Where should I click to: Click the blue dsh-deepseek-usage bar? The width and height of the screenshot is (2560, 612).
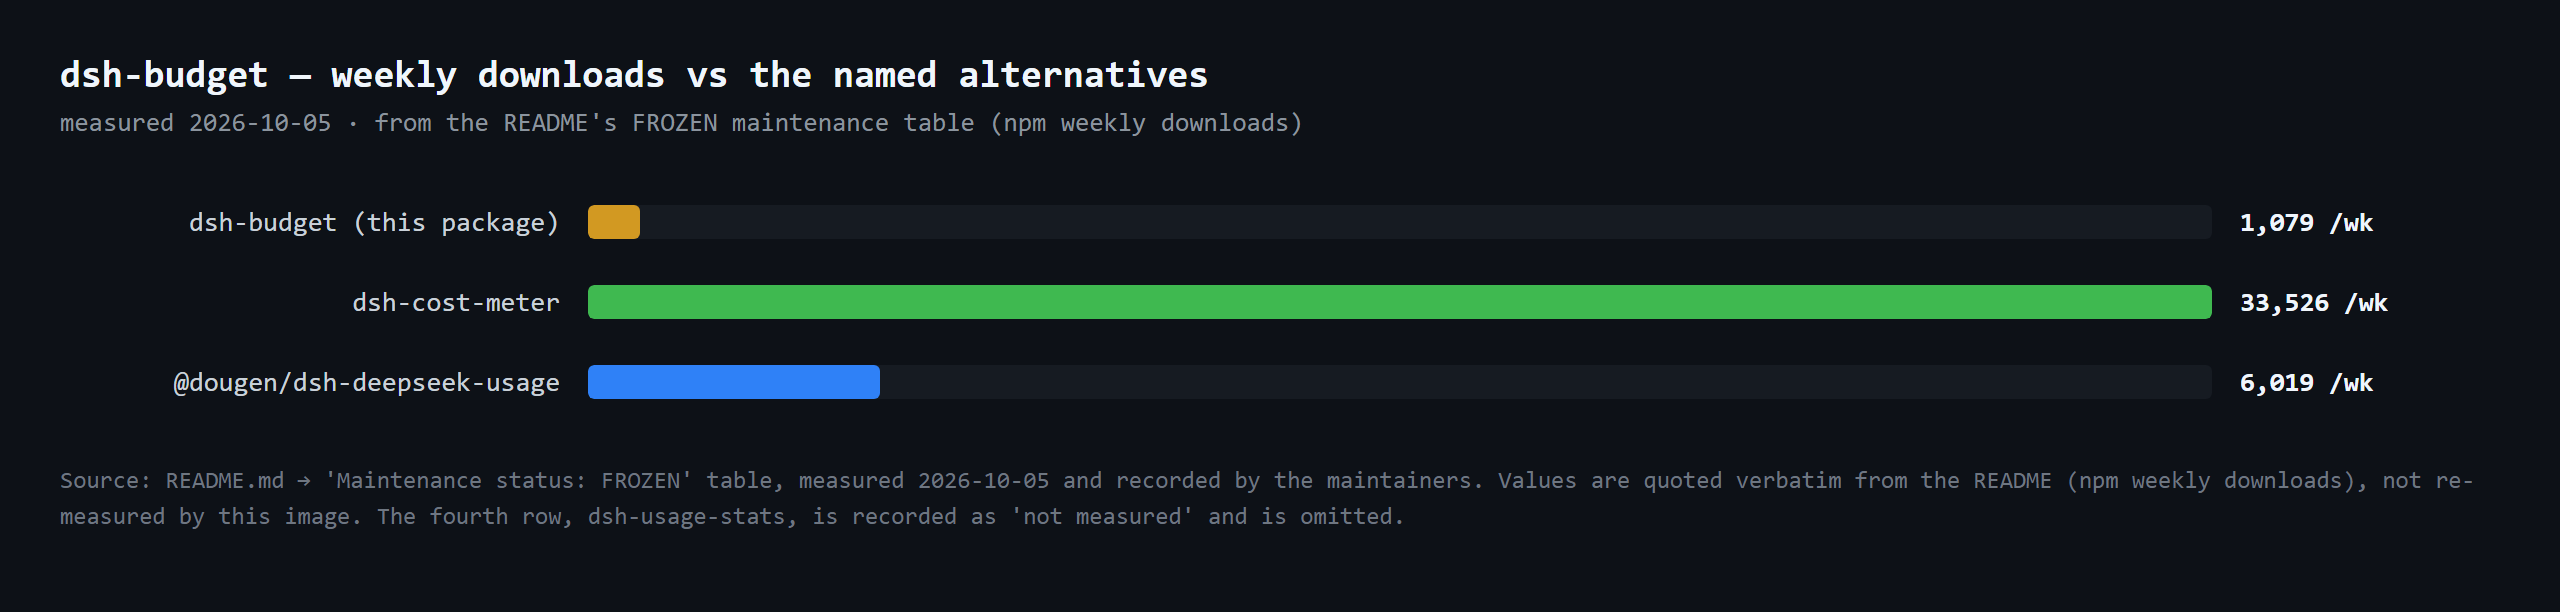(x=734, y=382)
